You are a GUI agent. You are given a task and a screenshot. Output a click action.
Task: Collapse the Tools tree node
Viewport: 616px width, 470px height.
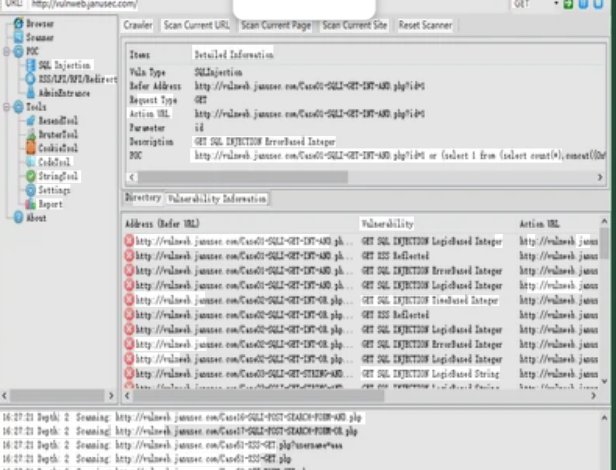(x=6, y=107)
